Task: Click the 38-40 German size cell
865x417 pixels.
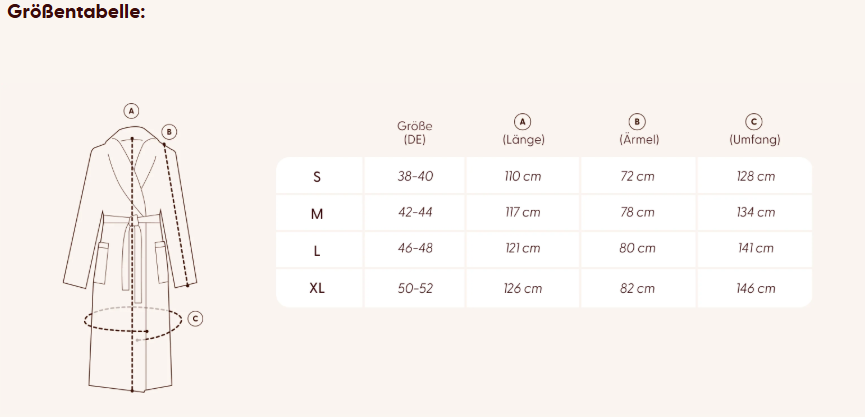Action: 415,177
